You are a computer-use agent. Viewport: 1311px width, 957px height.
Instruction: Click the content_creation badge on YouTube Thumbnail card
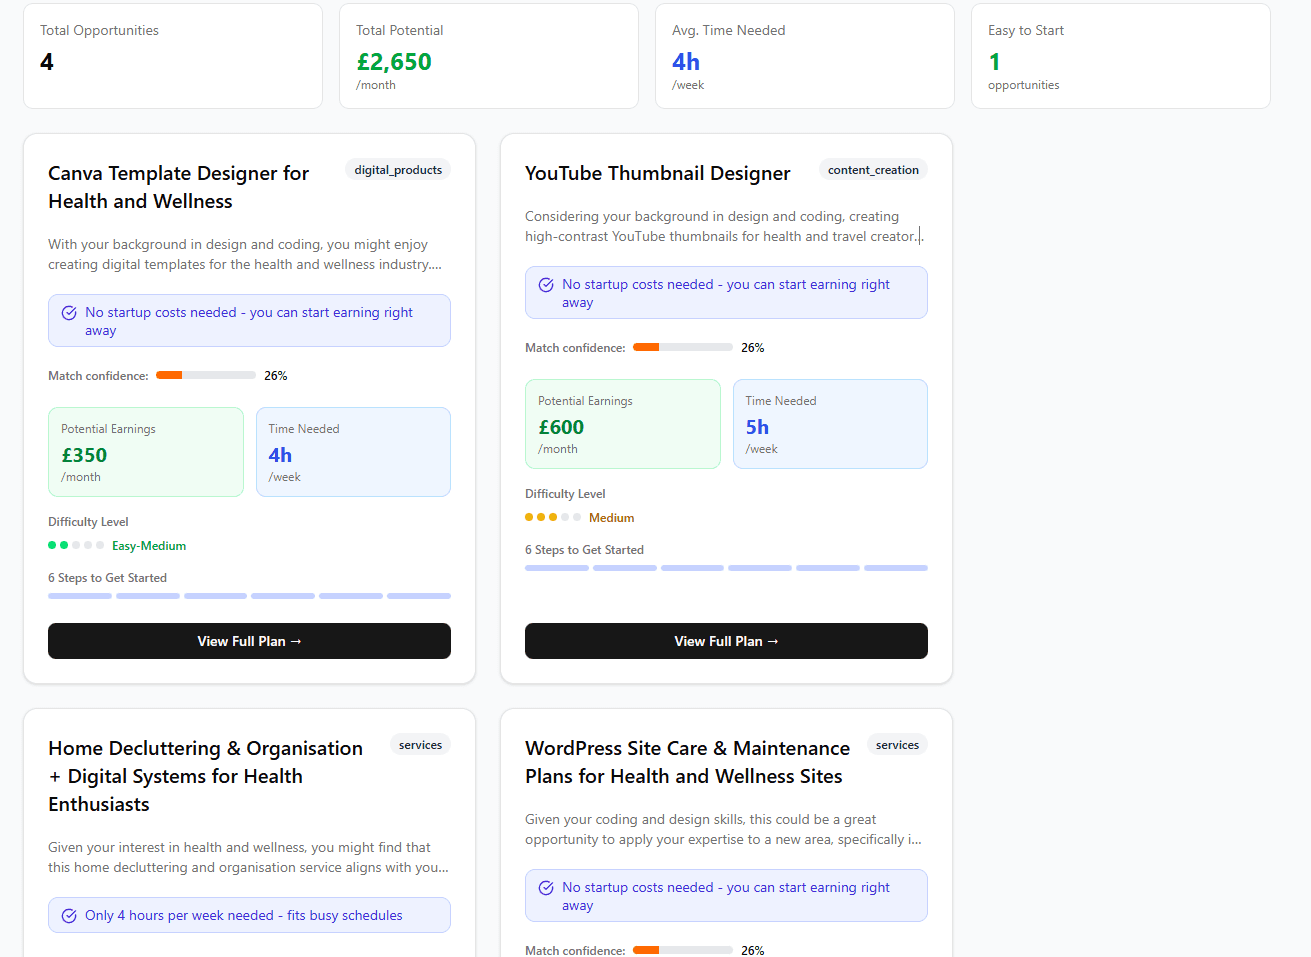873,169
